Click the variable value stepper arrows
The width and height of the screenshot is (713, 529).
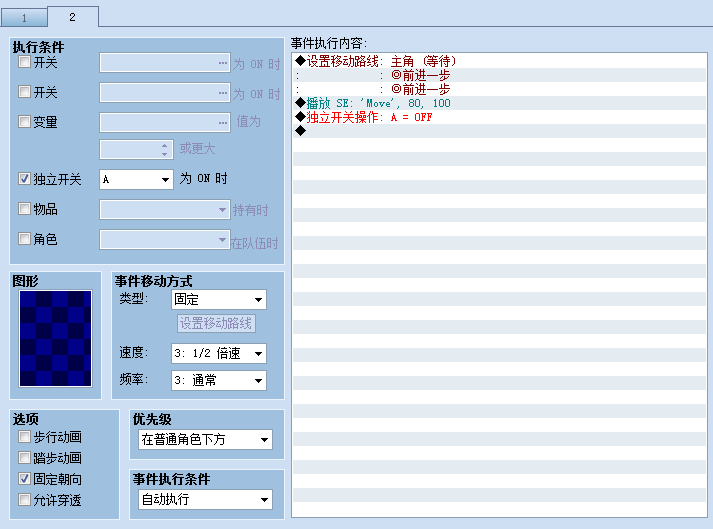(165, 149)
